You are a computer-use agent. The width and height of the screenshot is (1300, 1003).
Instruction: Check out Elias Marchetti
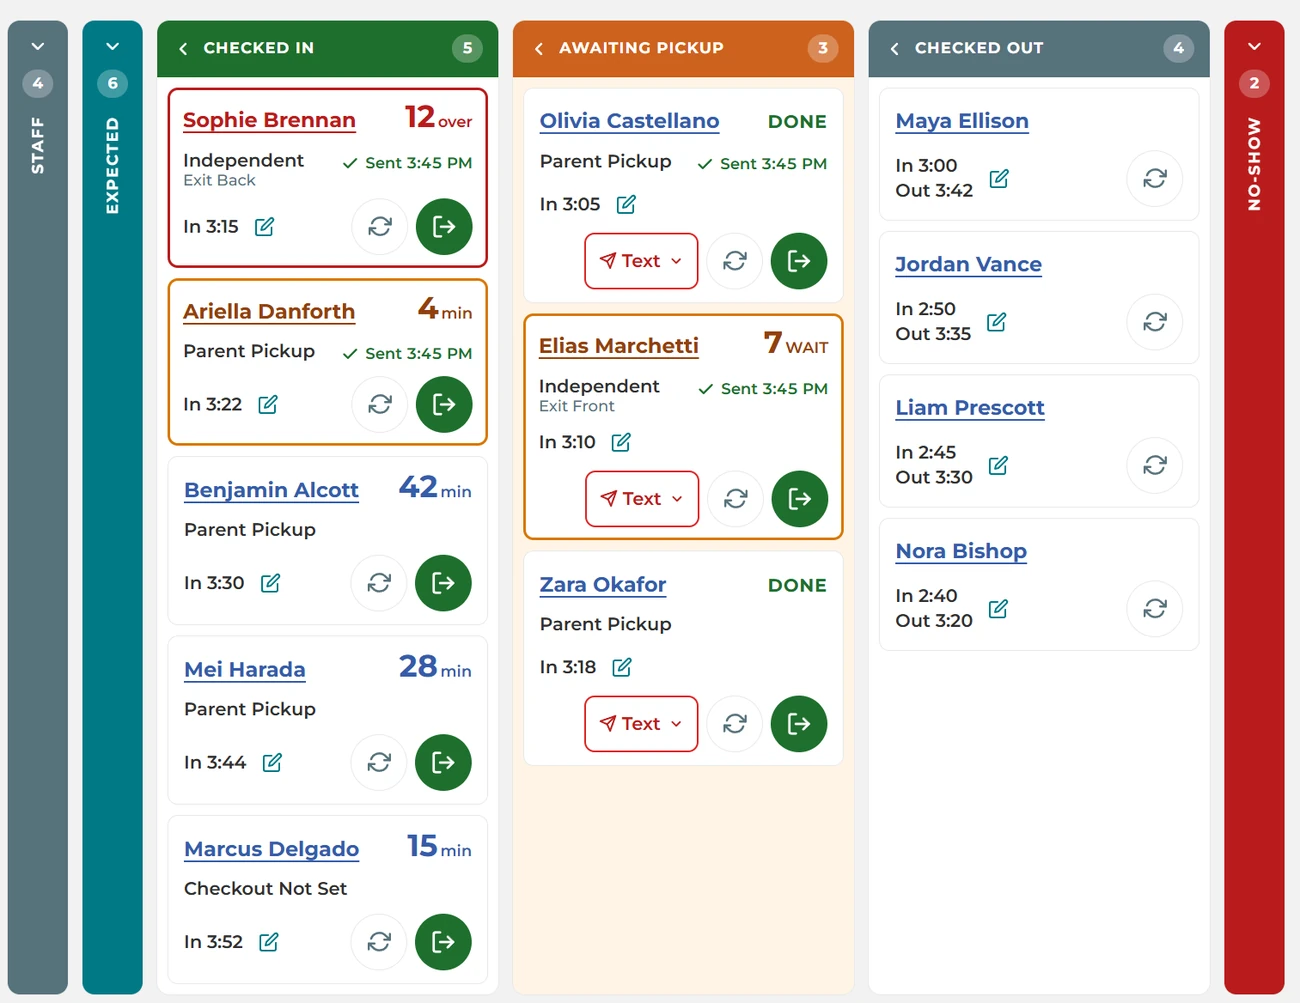(800, 499)
